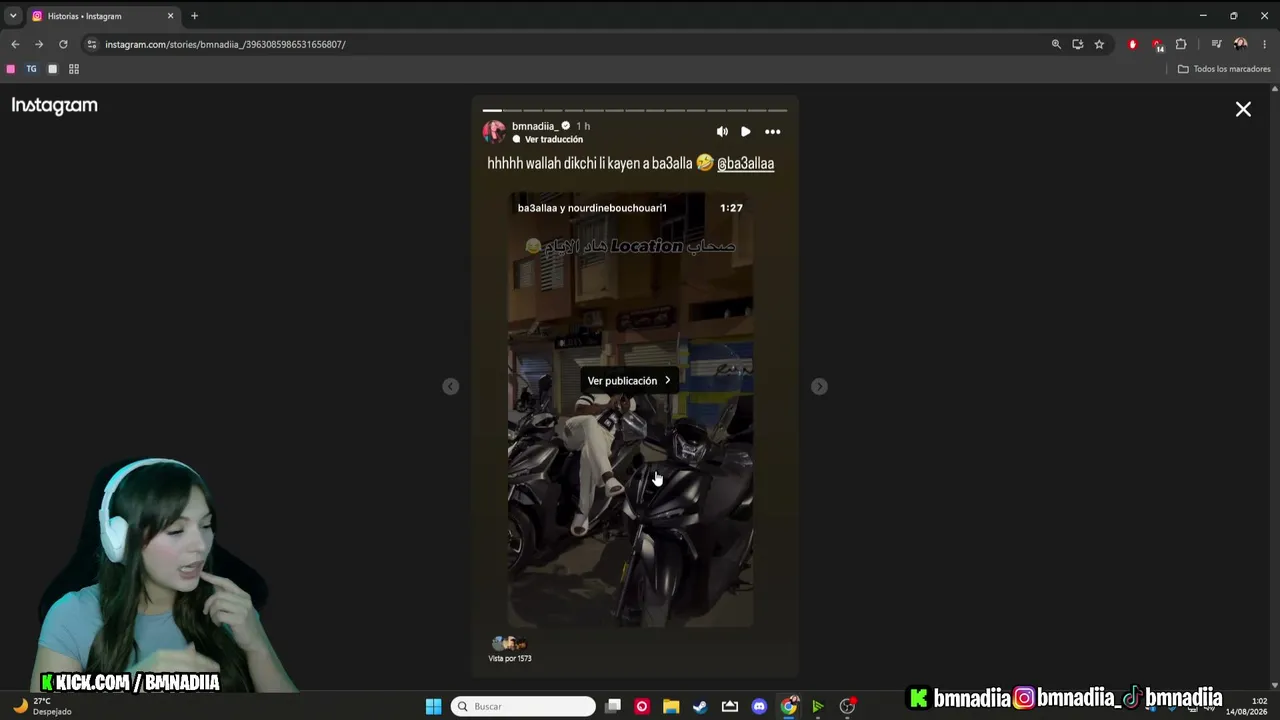This screenshot has width=1280, height=720.
Task: Click the taskbar "Buscar" search box
Action: pos(523,707)
